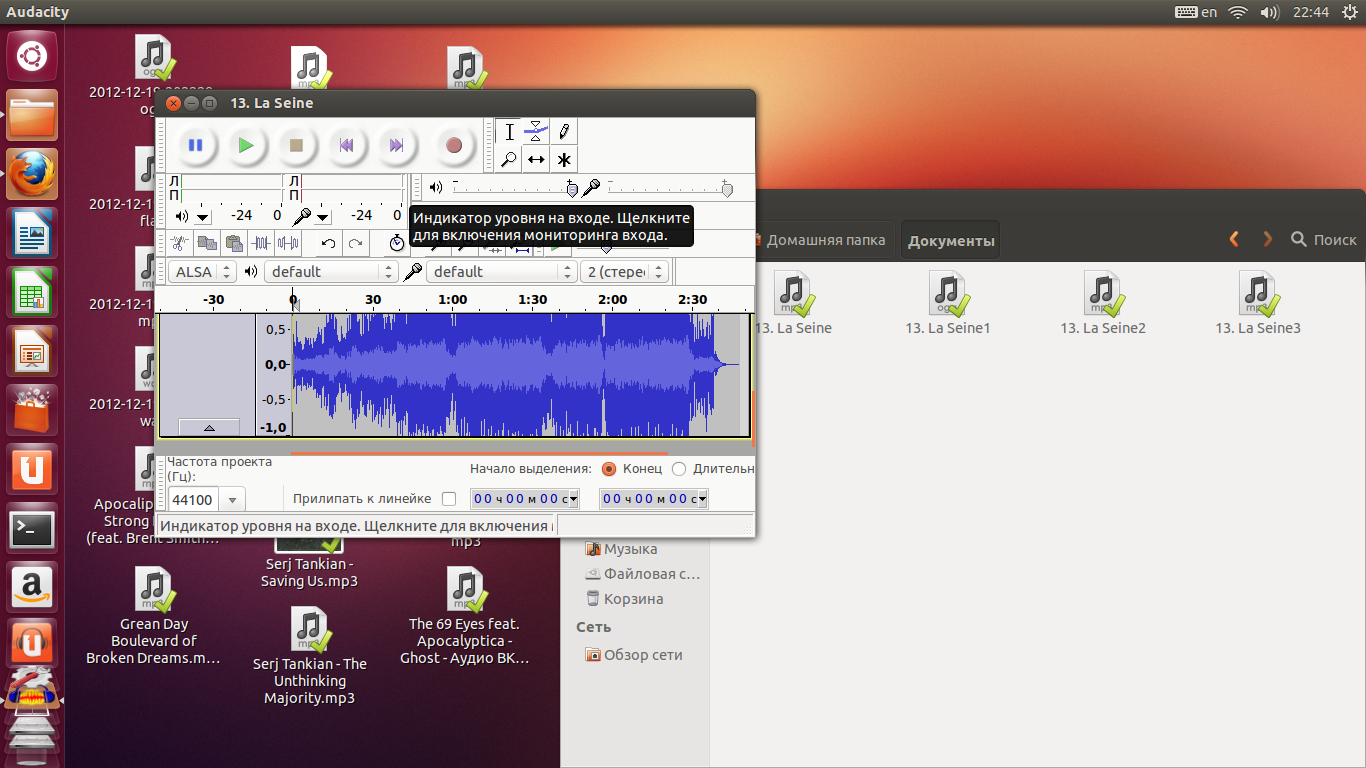1366x768 pixels.
Task: Select 'Serj Tankian - Saving Us.mp3' on desktop
Action: (x=310, y=573)
